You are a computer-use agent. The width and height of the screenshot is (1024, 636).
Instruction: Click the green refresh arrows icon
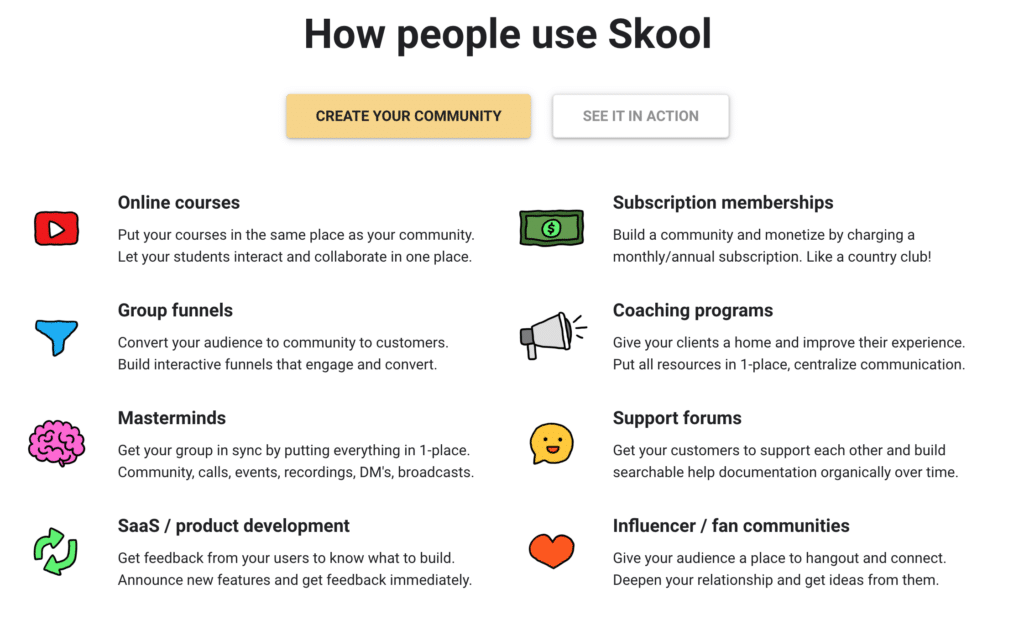point(56,551)
